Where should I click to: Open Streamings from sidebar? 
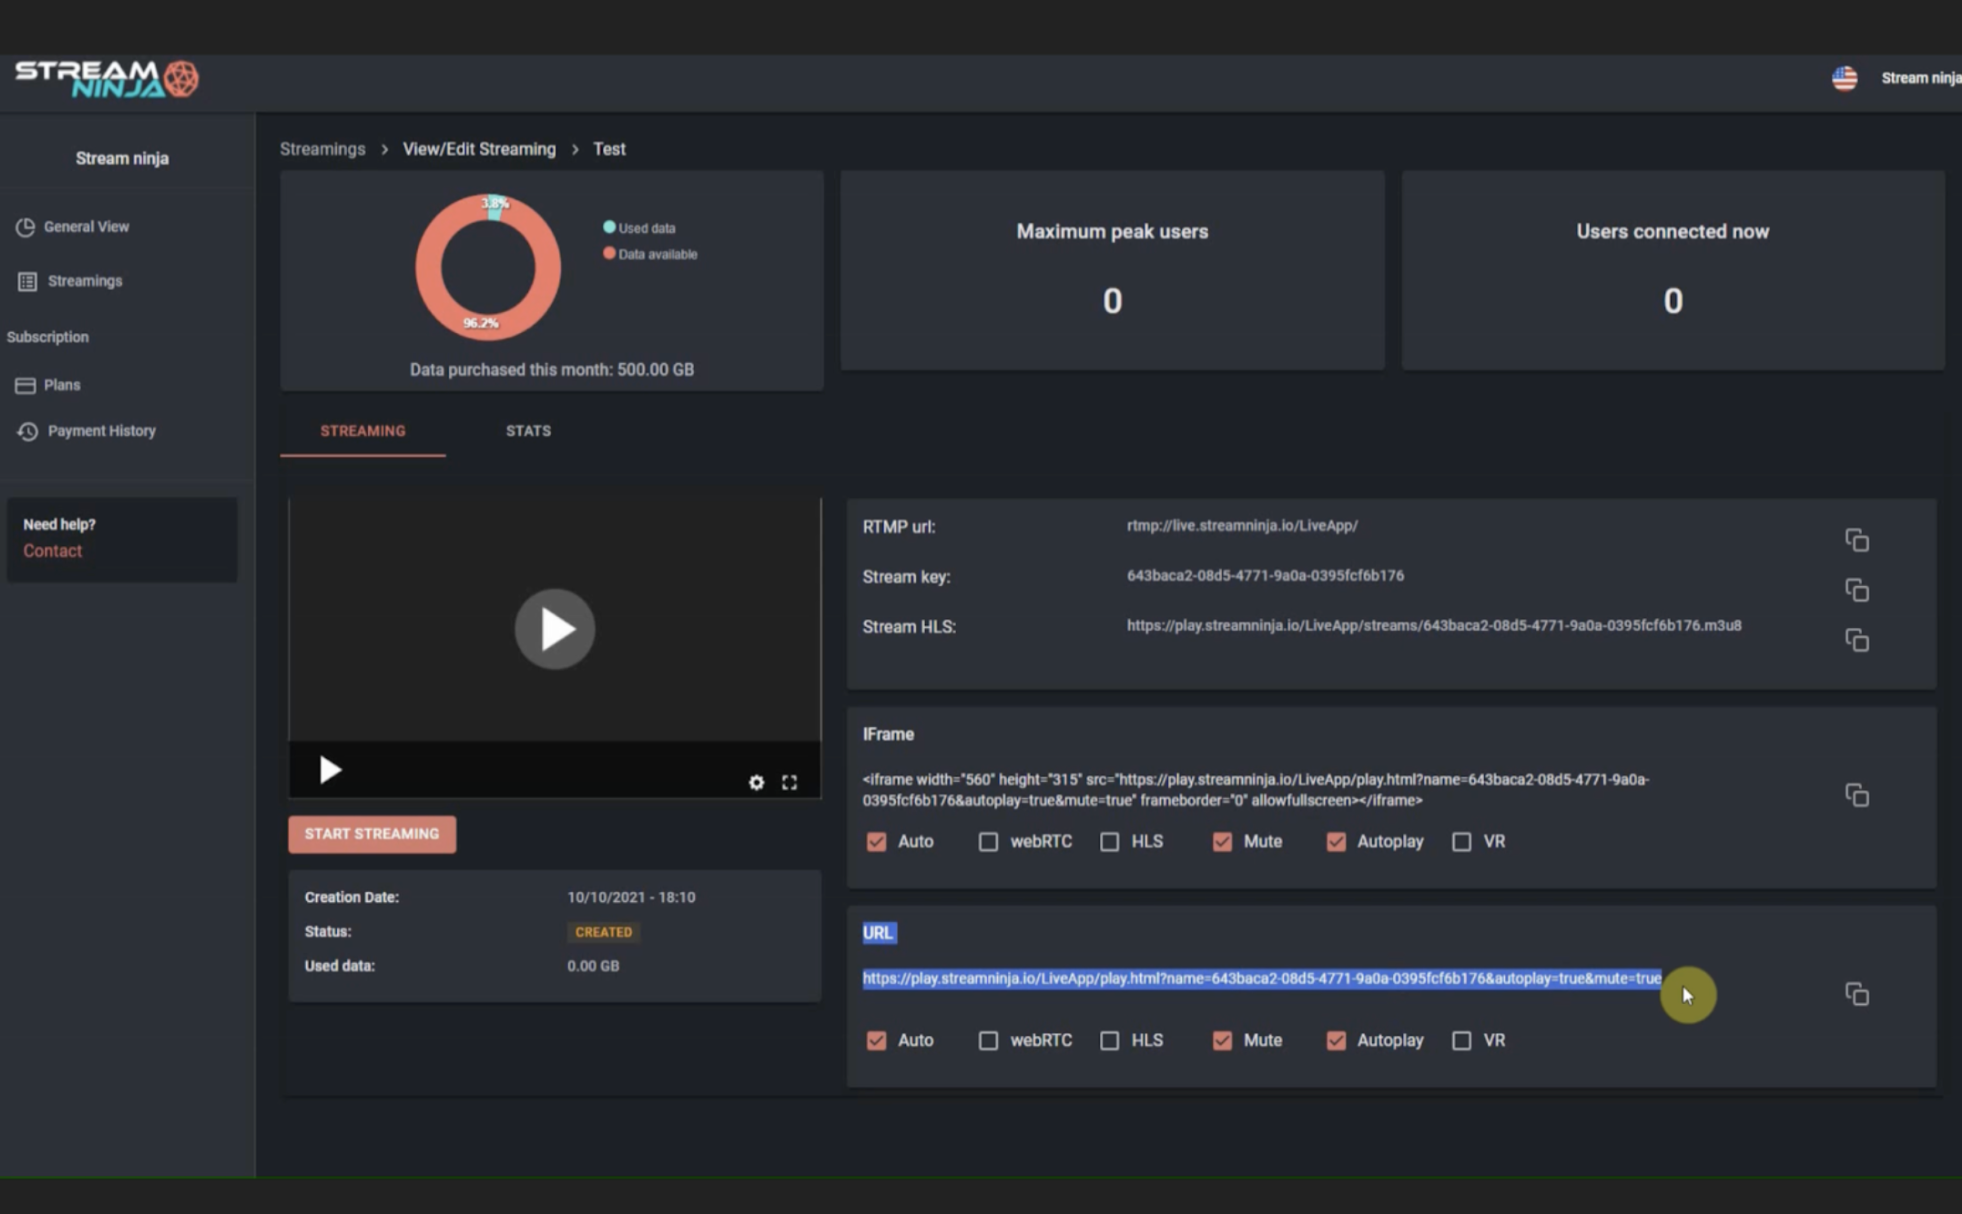click(x=84, y=281)
